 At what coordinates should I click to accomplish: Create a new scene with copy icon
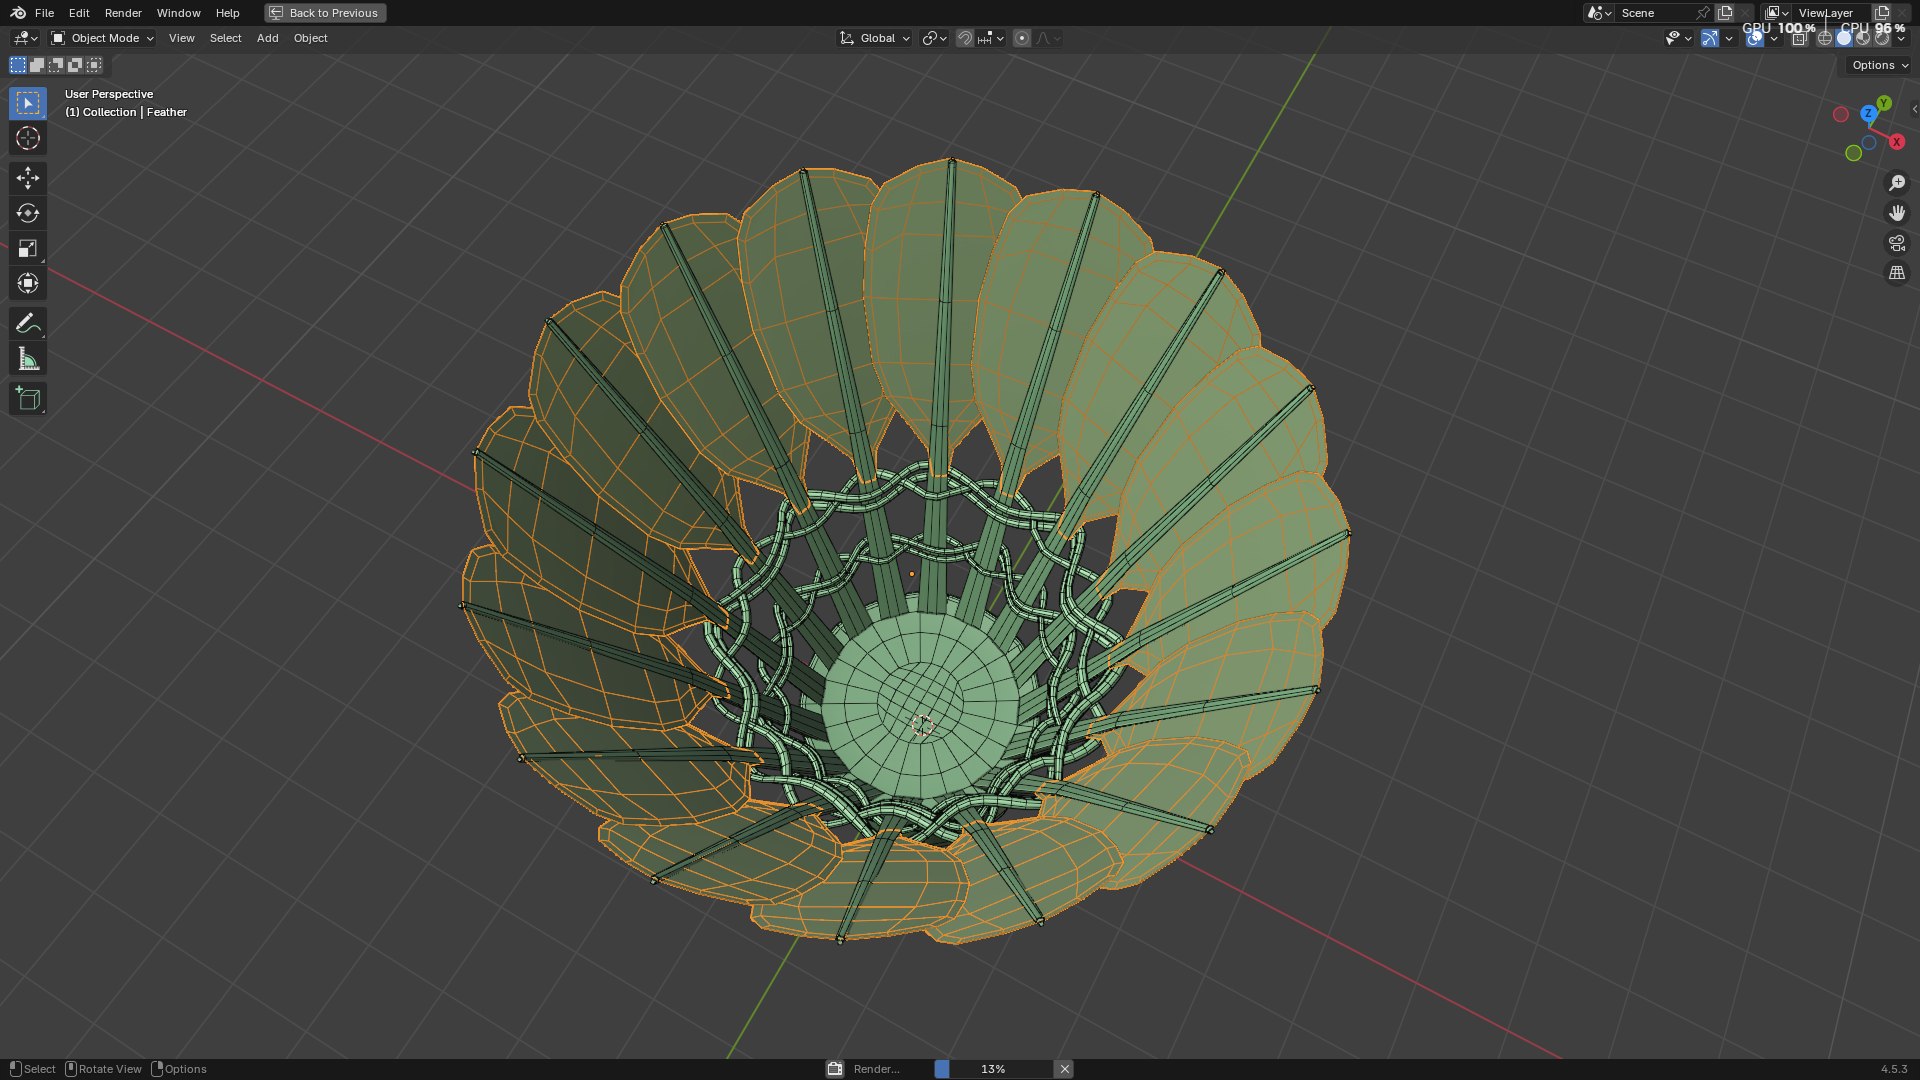coord(1725,13)
